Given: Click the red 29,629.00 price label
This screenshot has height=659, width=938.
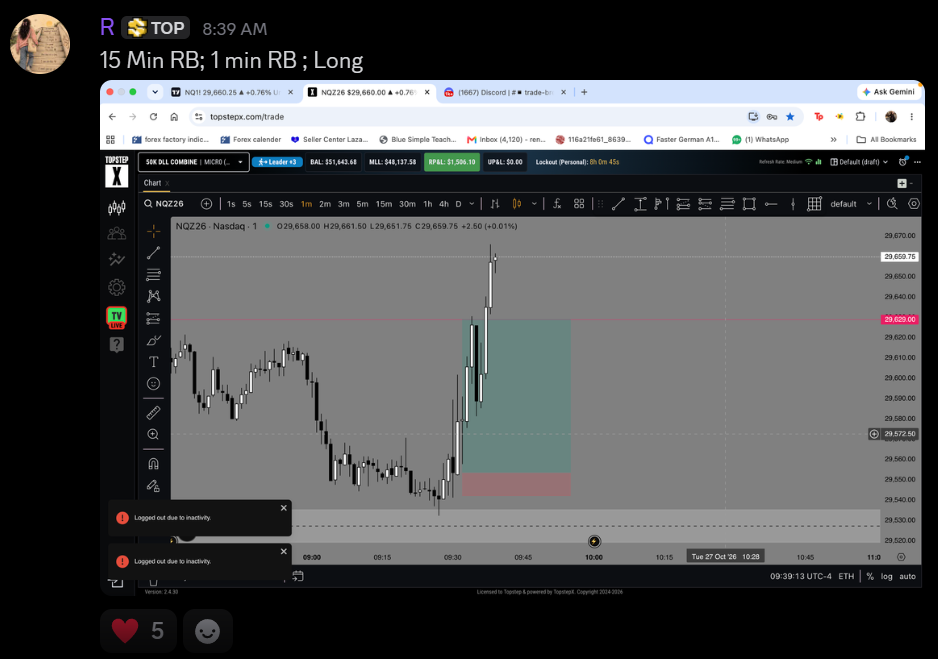Looking at the screenshot, I should click(x=900, y=319).
